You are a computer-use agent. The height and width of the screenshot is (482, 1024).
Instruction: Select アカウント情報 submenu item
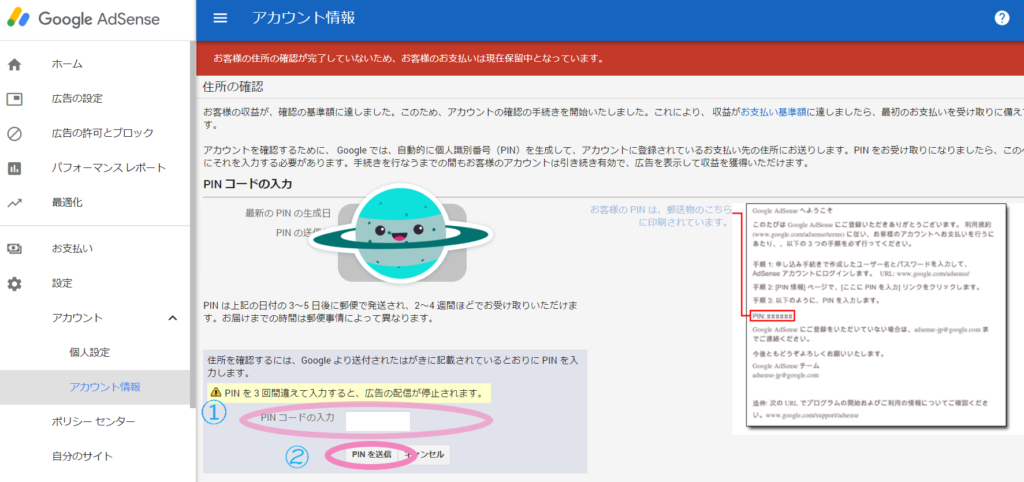[x=105, y=387]
